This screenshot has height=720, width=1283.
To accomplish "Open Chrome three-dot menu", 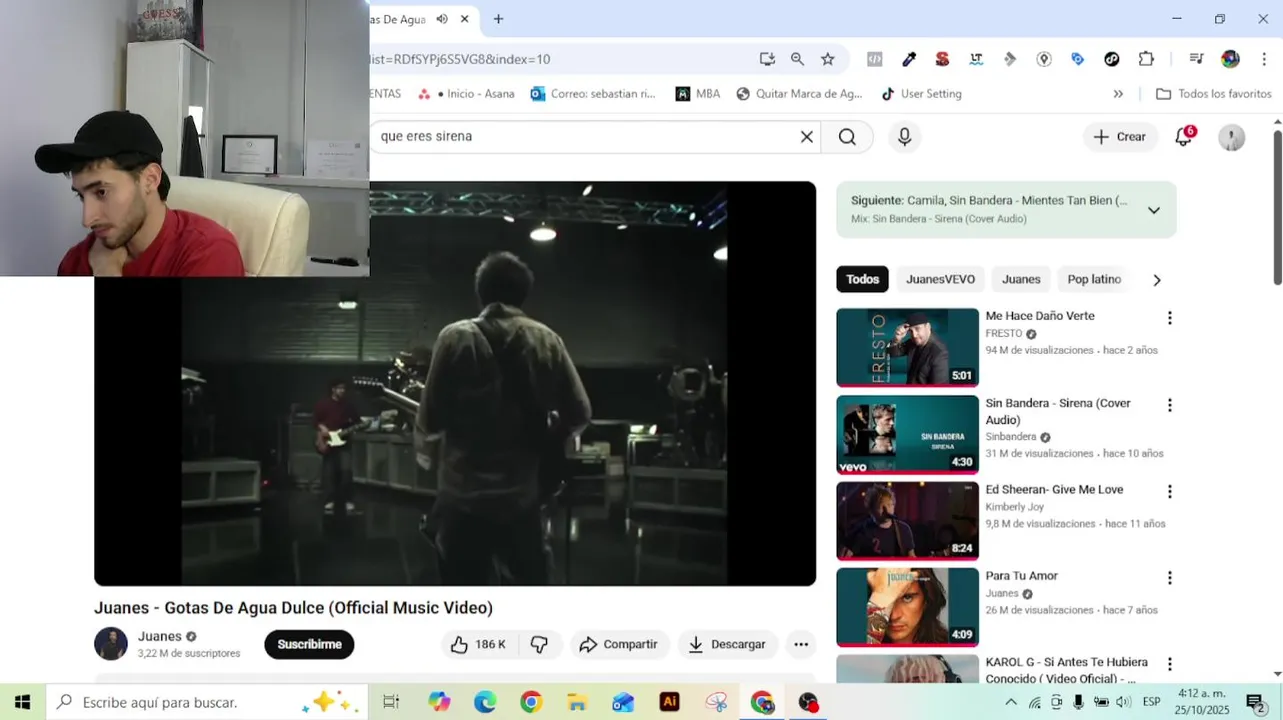I will (1264, 59).
